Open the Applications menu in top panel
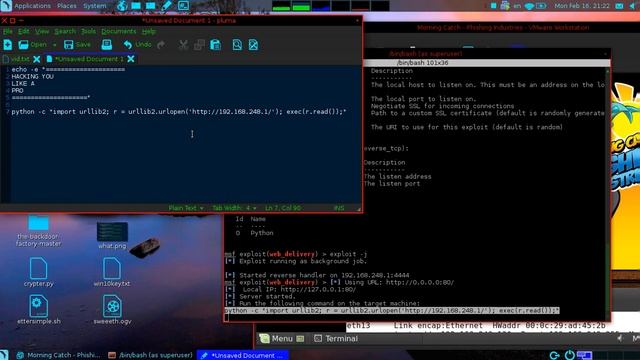 click(33, 6)
